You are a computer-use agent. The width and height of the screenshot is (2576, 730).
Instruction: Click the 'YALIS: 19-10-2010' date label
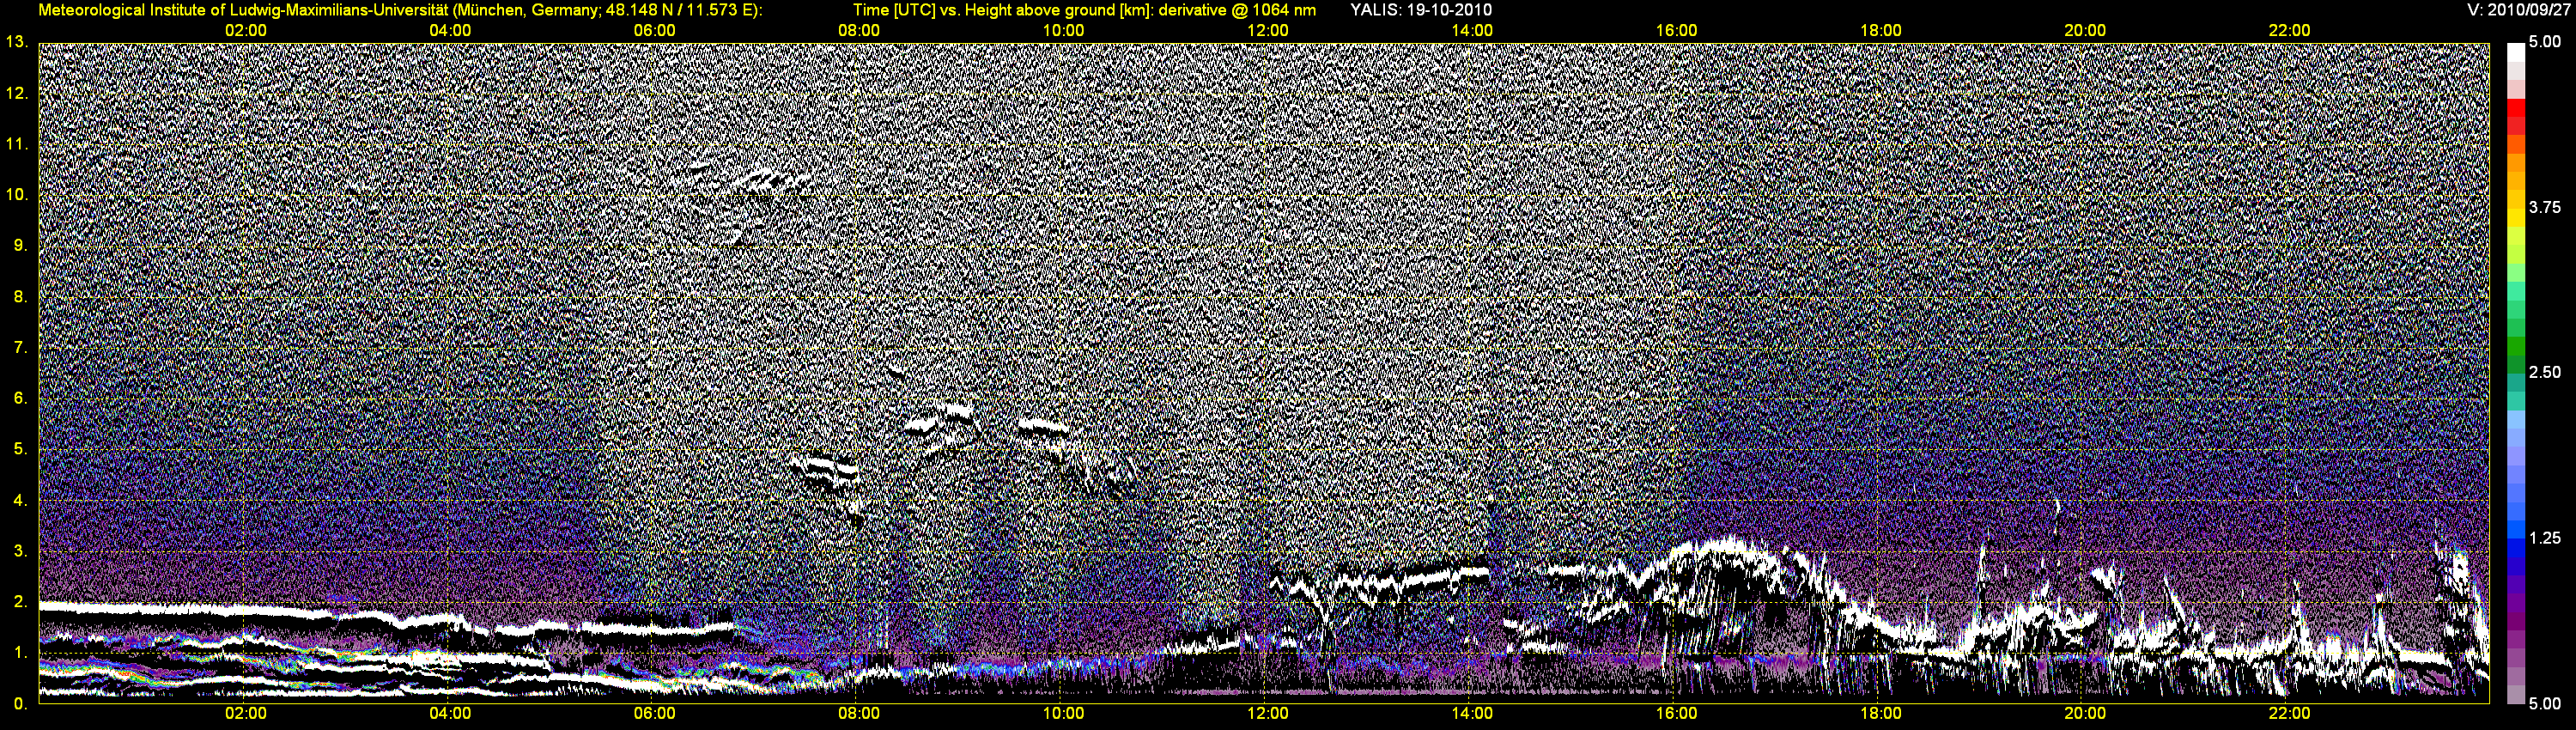(1420, 10)
